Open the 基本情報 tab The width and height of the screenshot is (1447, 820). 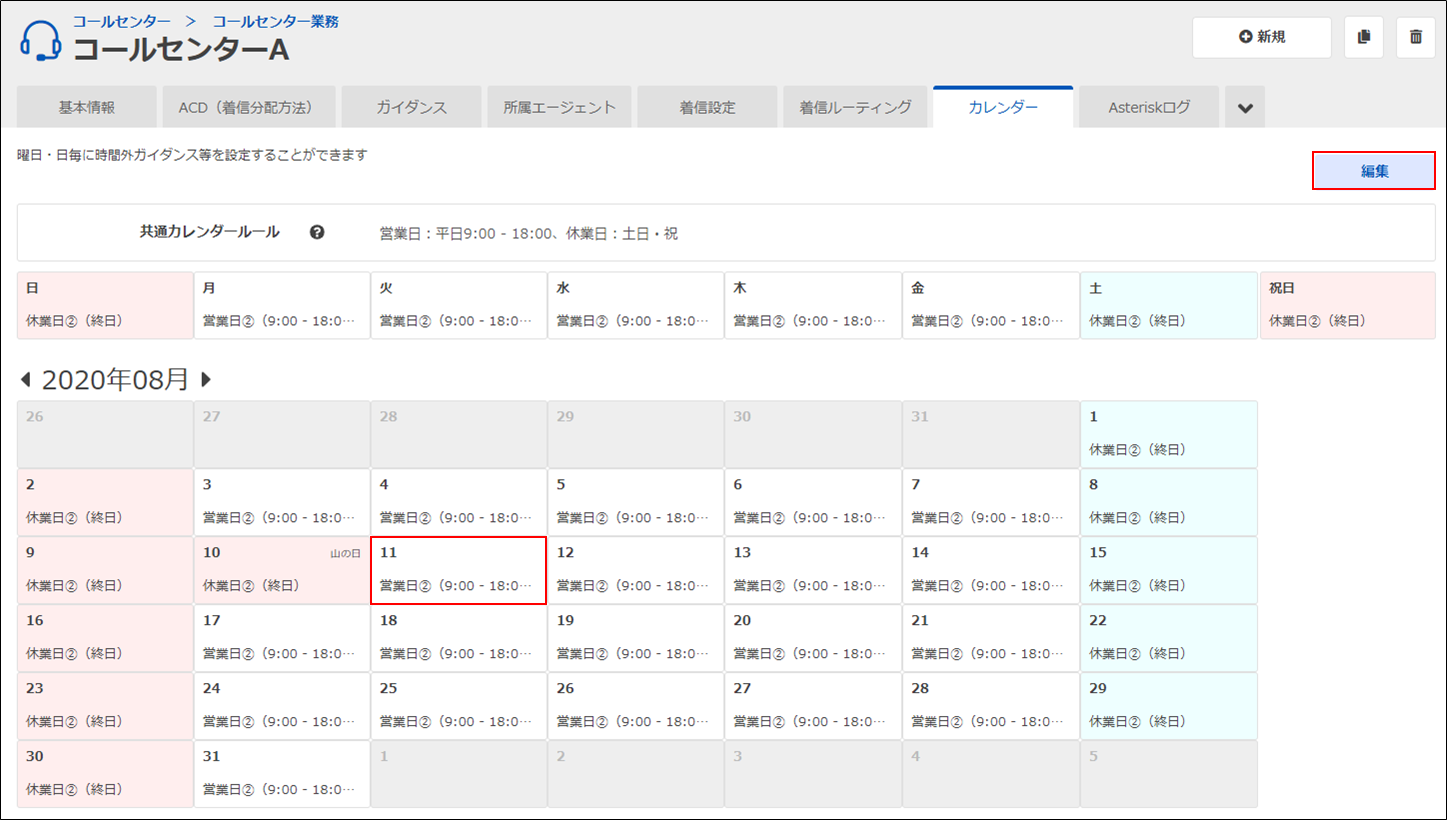coord(87,108)
